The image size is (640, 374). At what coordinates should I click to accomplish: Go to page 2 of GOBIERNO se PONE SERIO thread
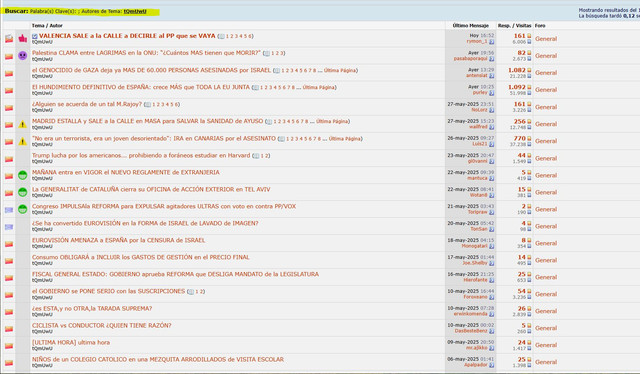202,292
